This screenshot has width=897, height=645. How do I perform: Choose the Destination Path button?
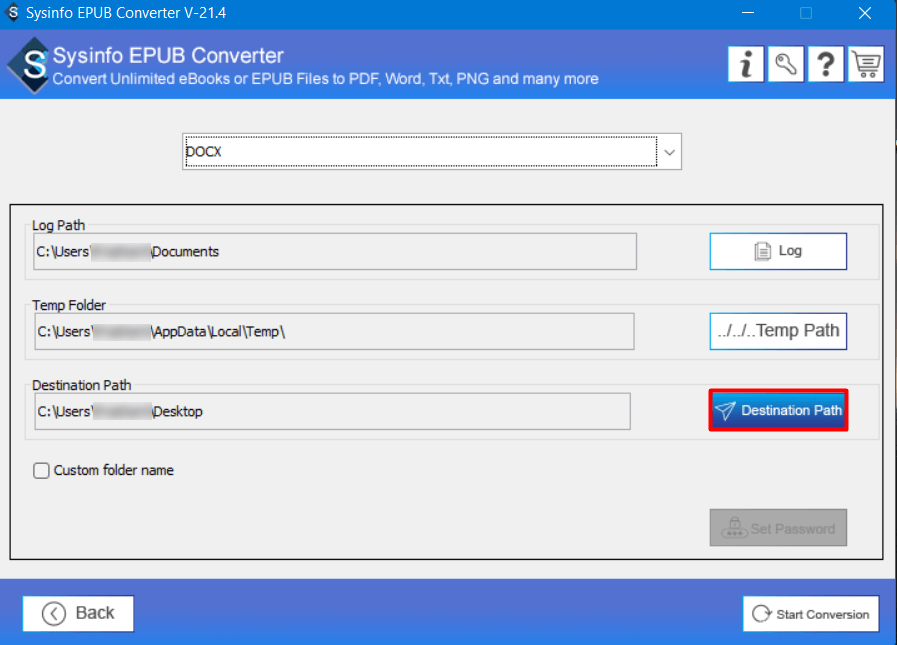778,410
